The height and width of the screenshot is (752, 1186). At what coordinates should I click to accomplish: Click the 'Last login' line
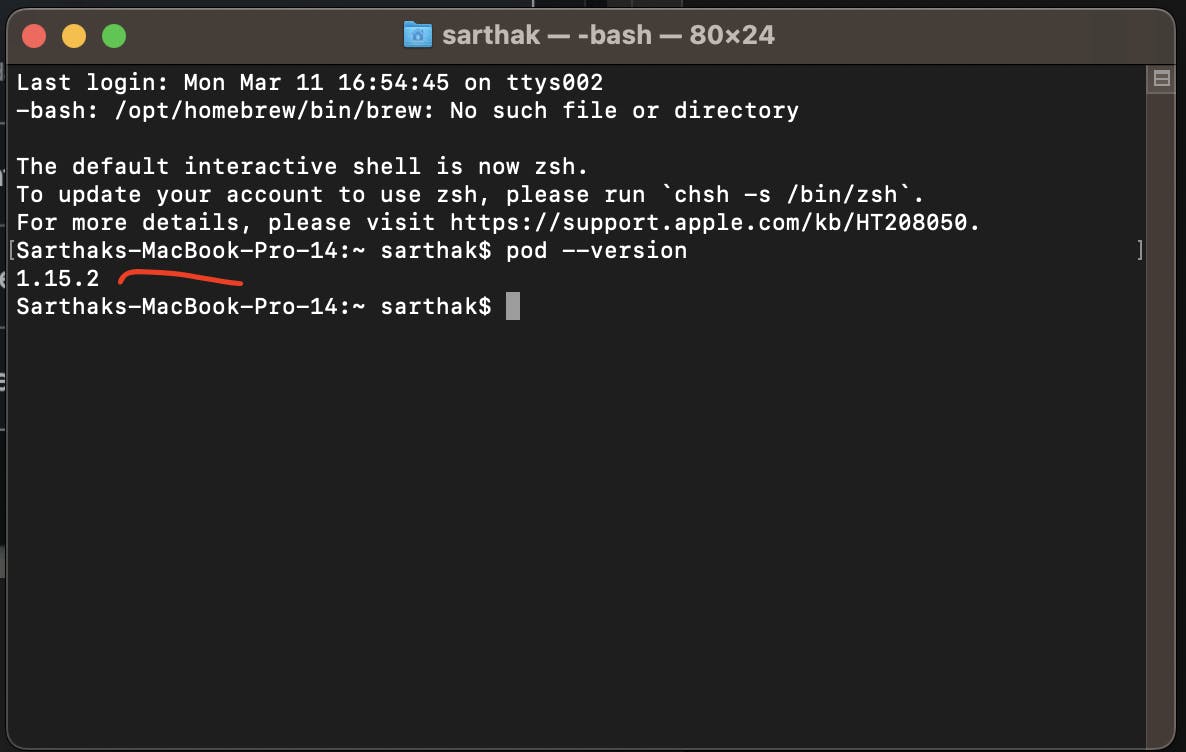point(310,82)
